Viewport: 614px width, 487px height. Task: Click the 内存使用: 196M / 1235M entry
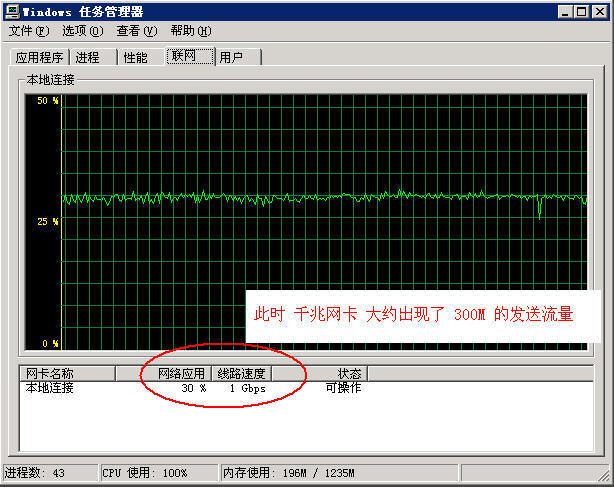coord(339,473)
